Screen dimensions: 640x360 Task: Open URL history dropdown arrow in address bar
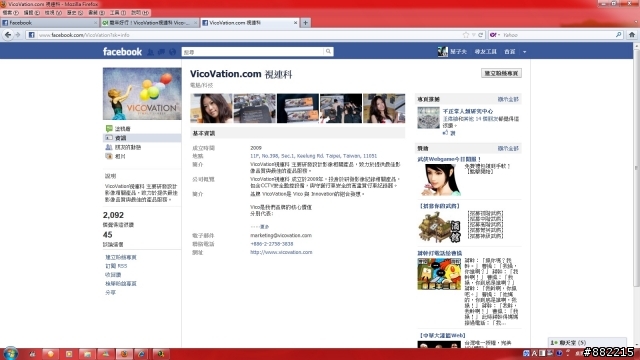473,35
